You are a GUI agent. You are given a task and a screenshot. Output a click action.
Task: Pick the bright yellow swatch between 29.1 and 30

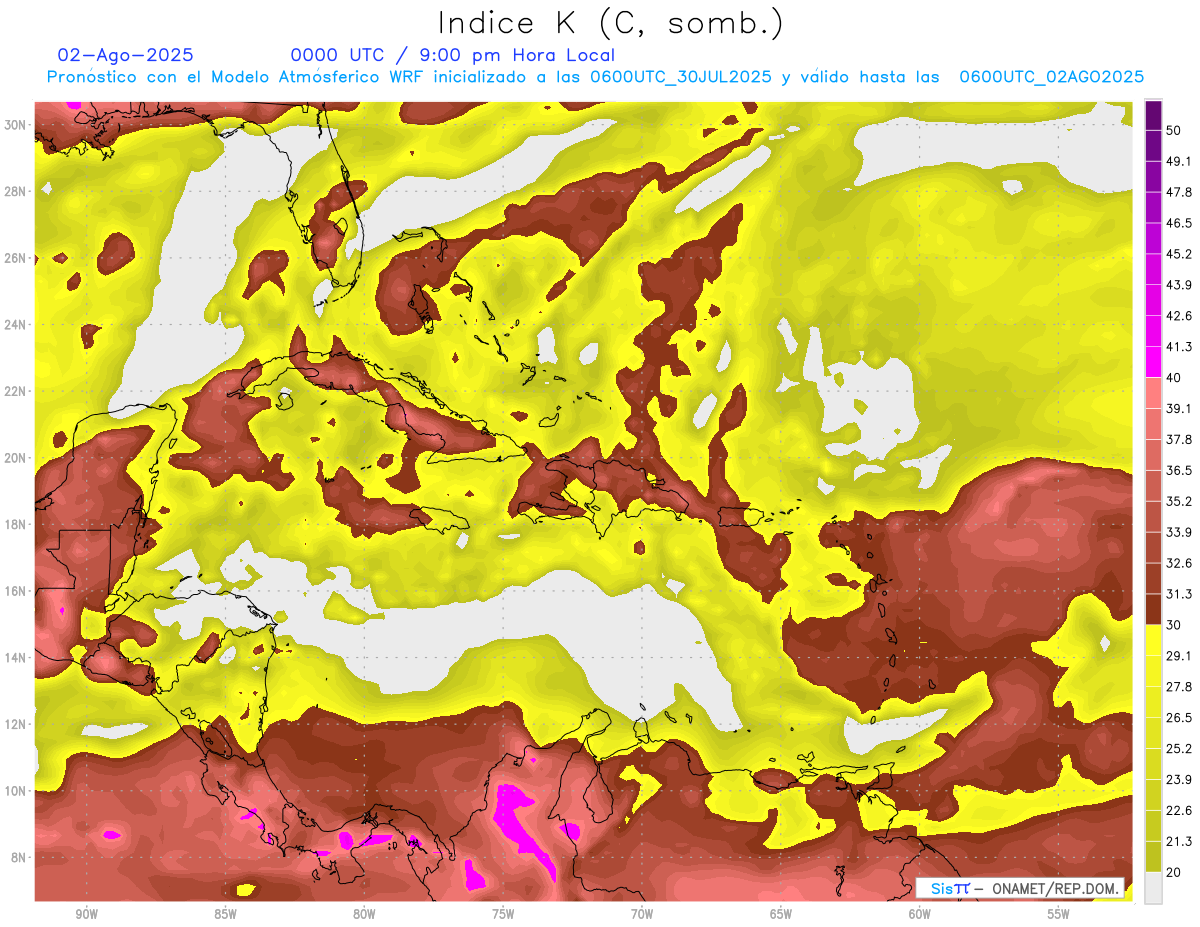pyautogui.click(x=1153, y=640)
